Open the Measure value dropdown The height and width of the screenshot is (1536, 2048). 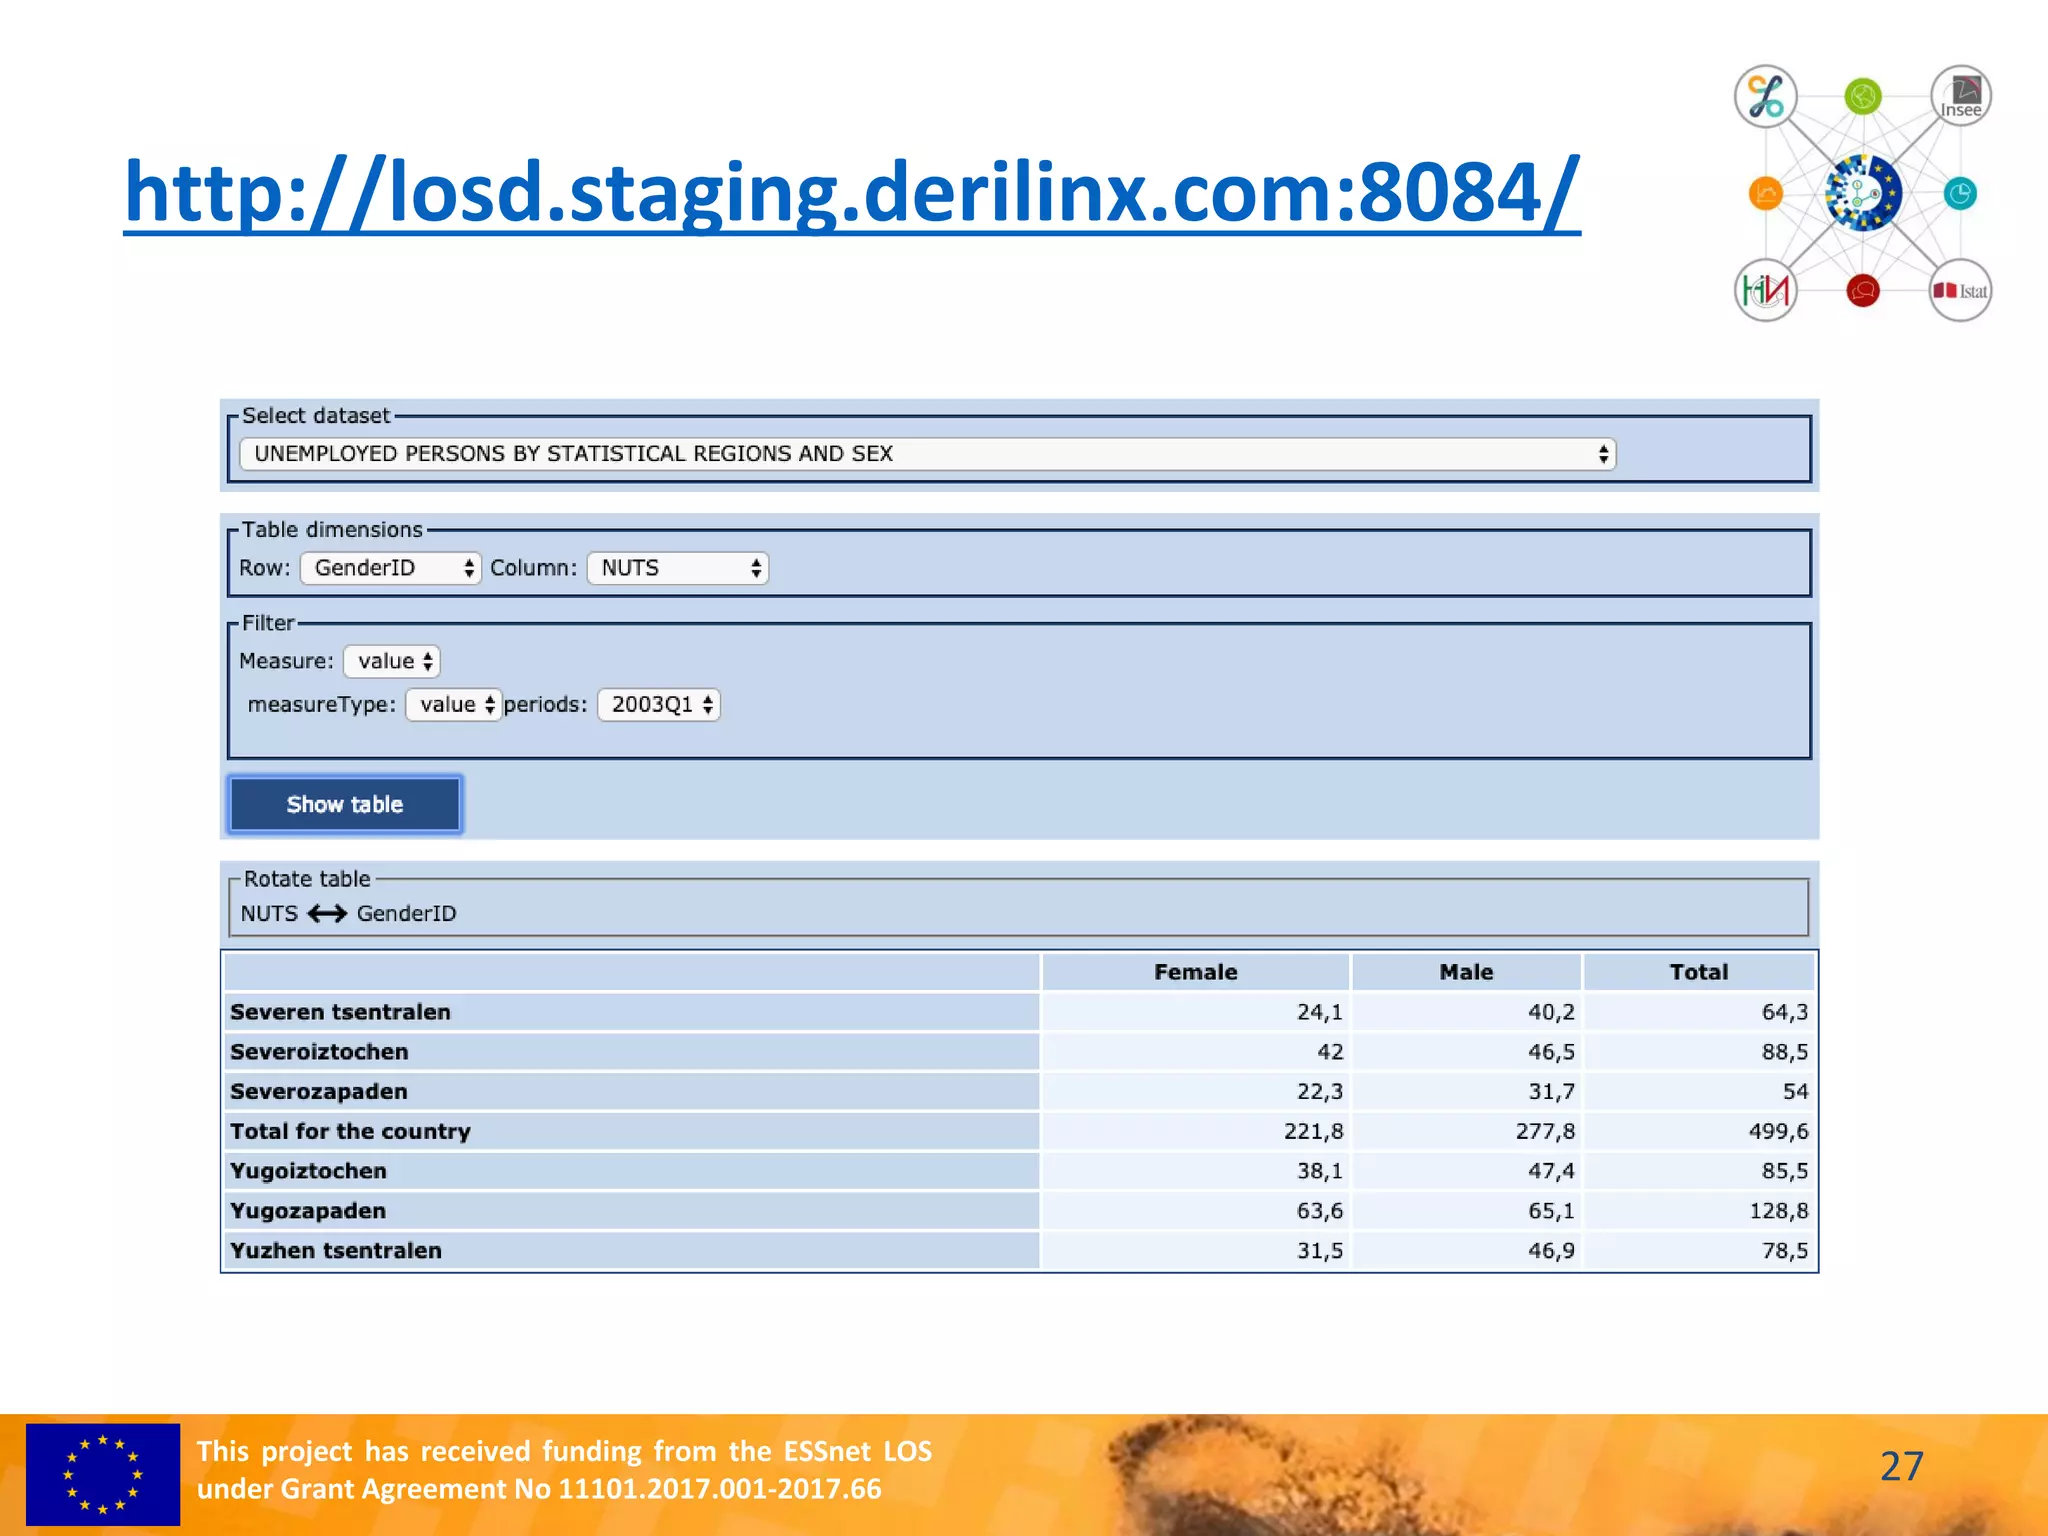[392, 661]
